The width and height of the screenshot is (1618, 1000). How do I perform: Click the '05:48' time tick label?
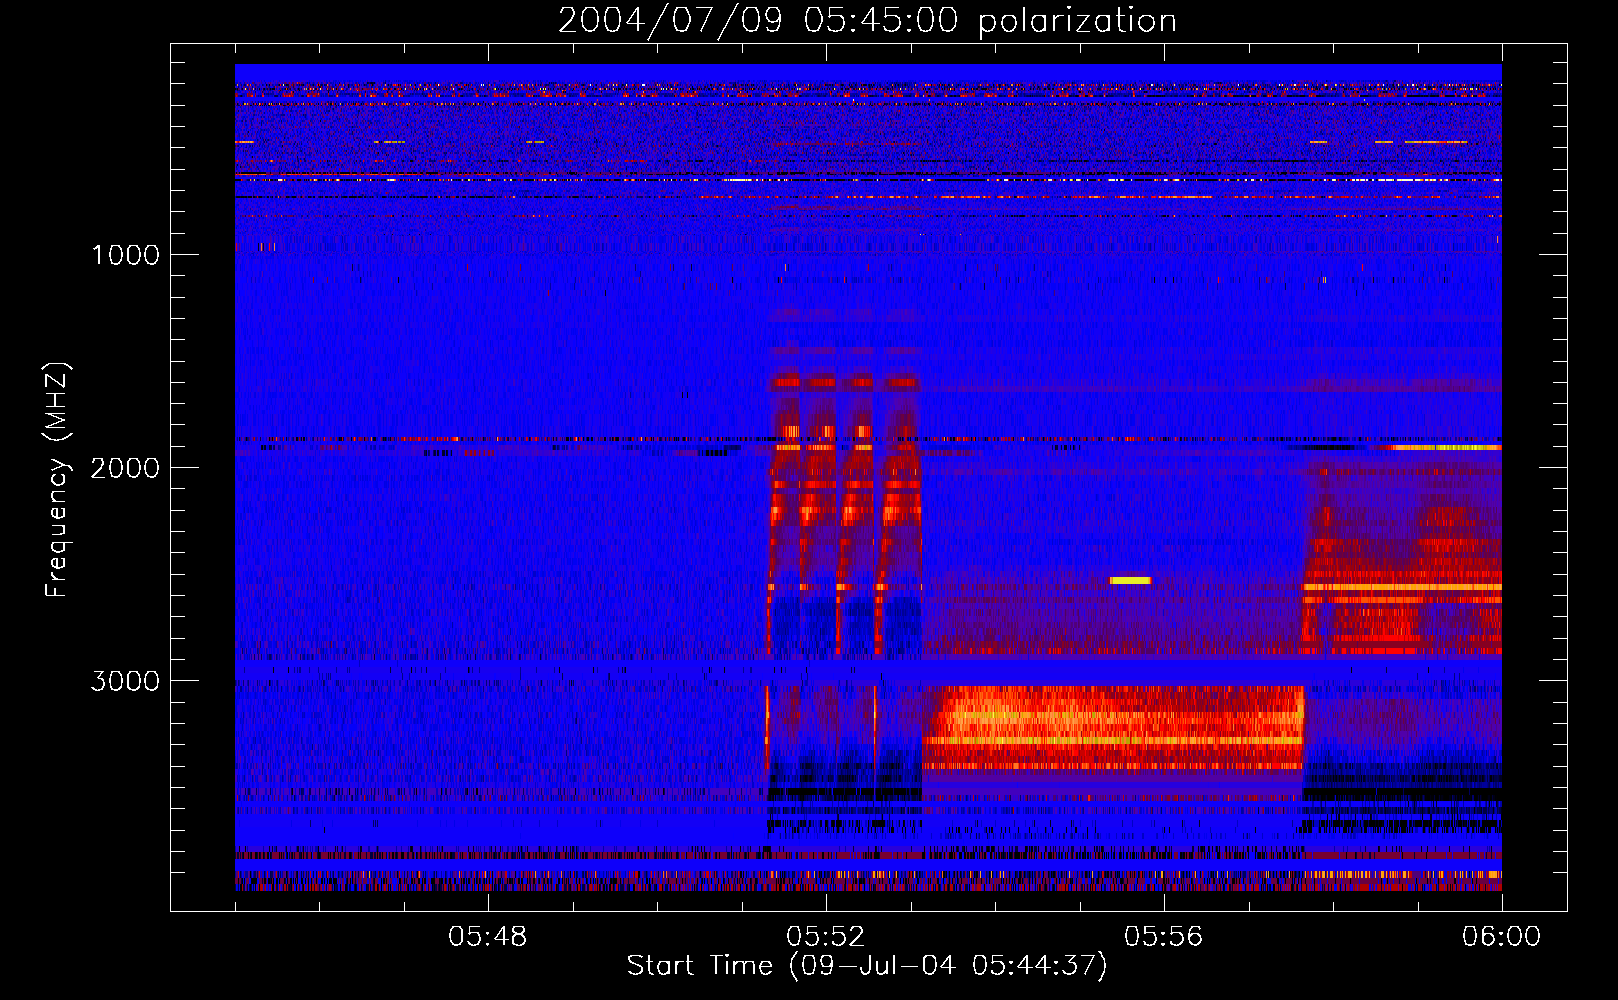coord(488,937)
